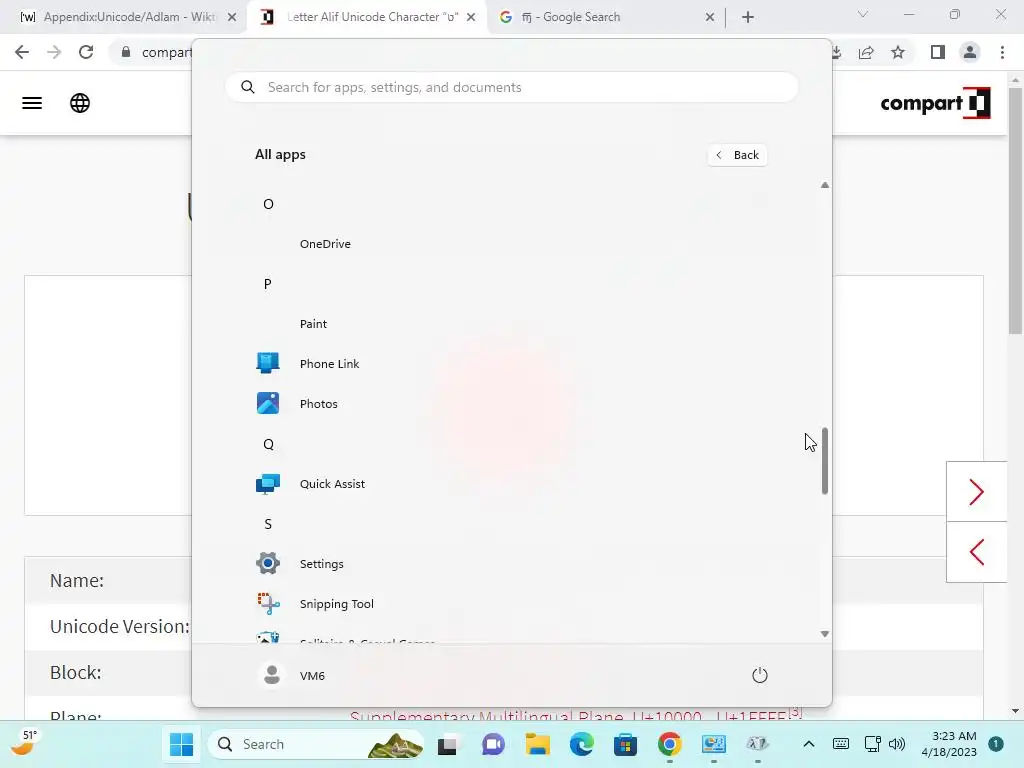Open the volume control in system tray
Image resolution: width=1024 pixels, height=768 pixels.
point(897,744)
